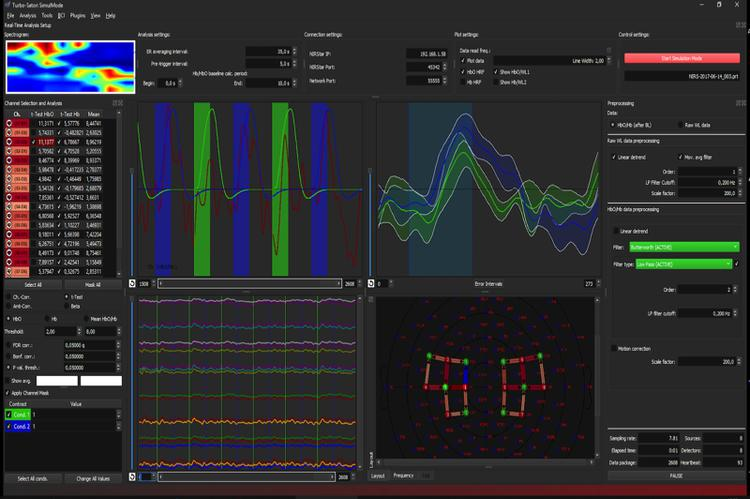Click refresh icon left of Error Intervals
750x499 pixels.
click(x=370, y=284)
